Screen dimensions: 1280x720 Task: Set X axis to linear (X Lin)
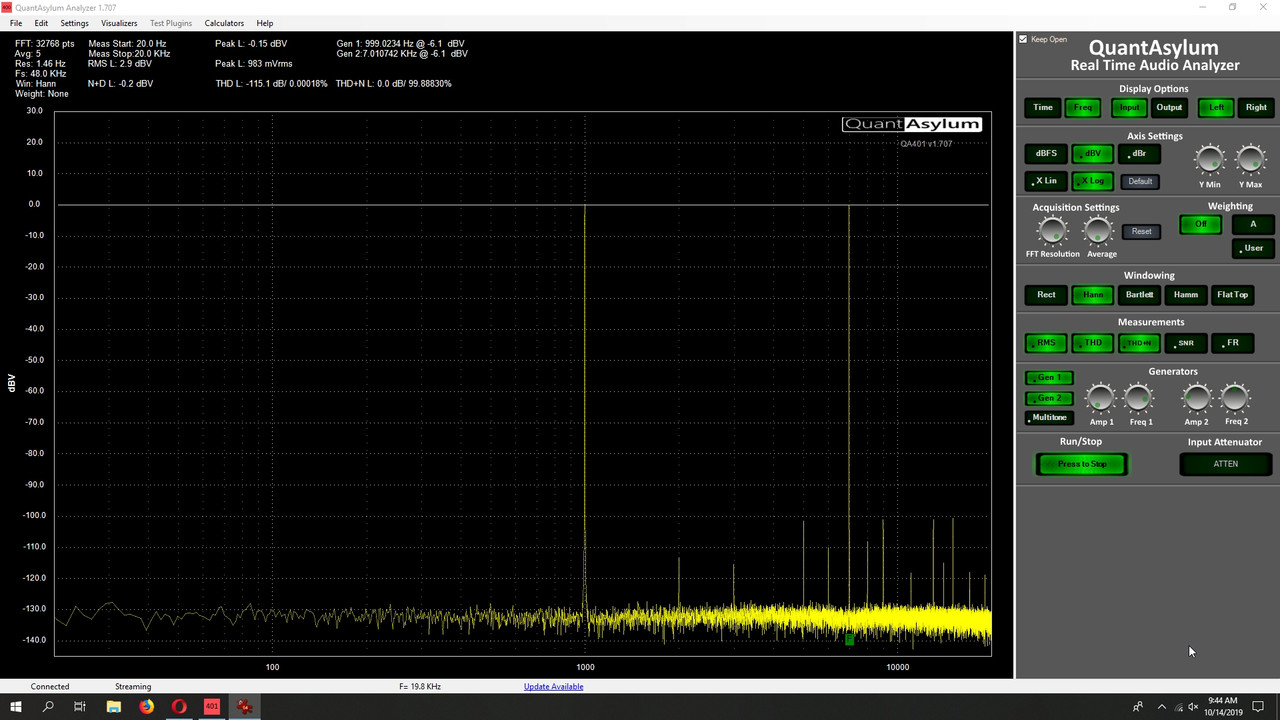[x=1046, y=181]
